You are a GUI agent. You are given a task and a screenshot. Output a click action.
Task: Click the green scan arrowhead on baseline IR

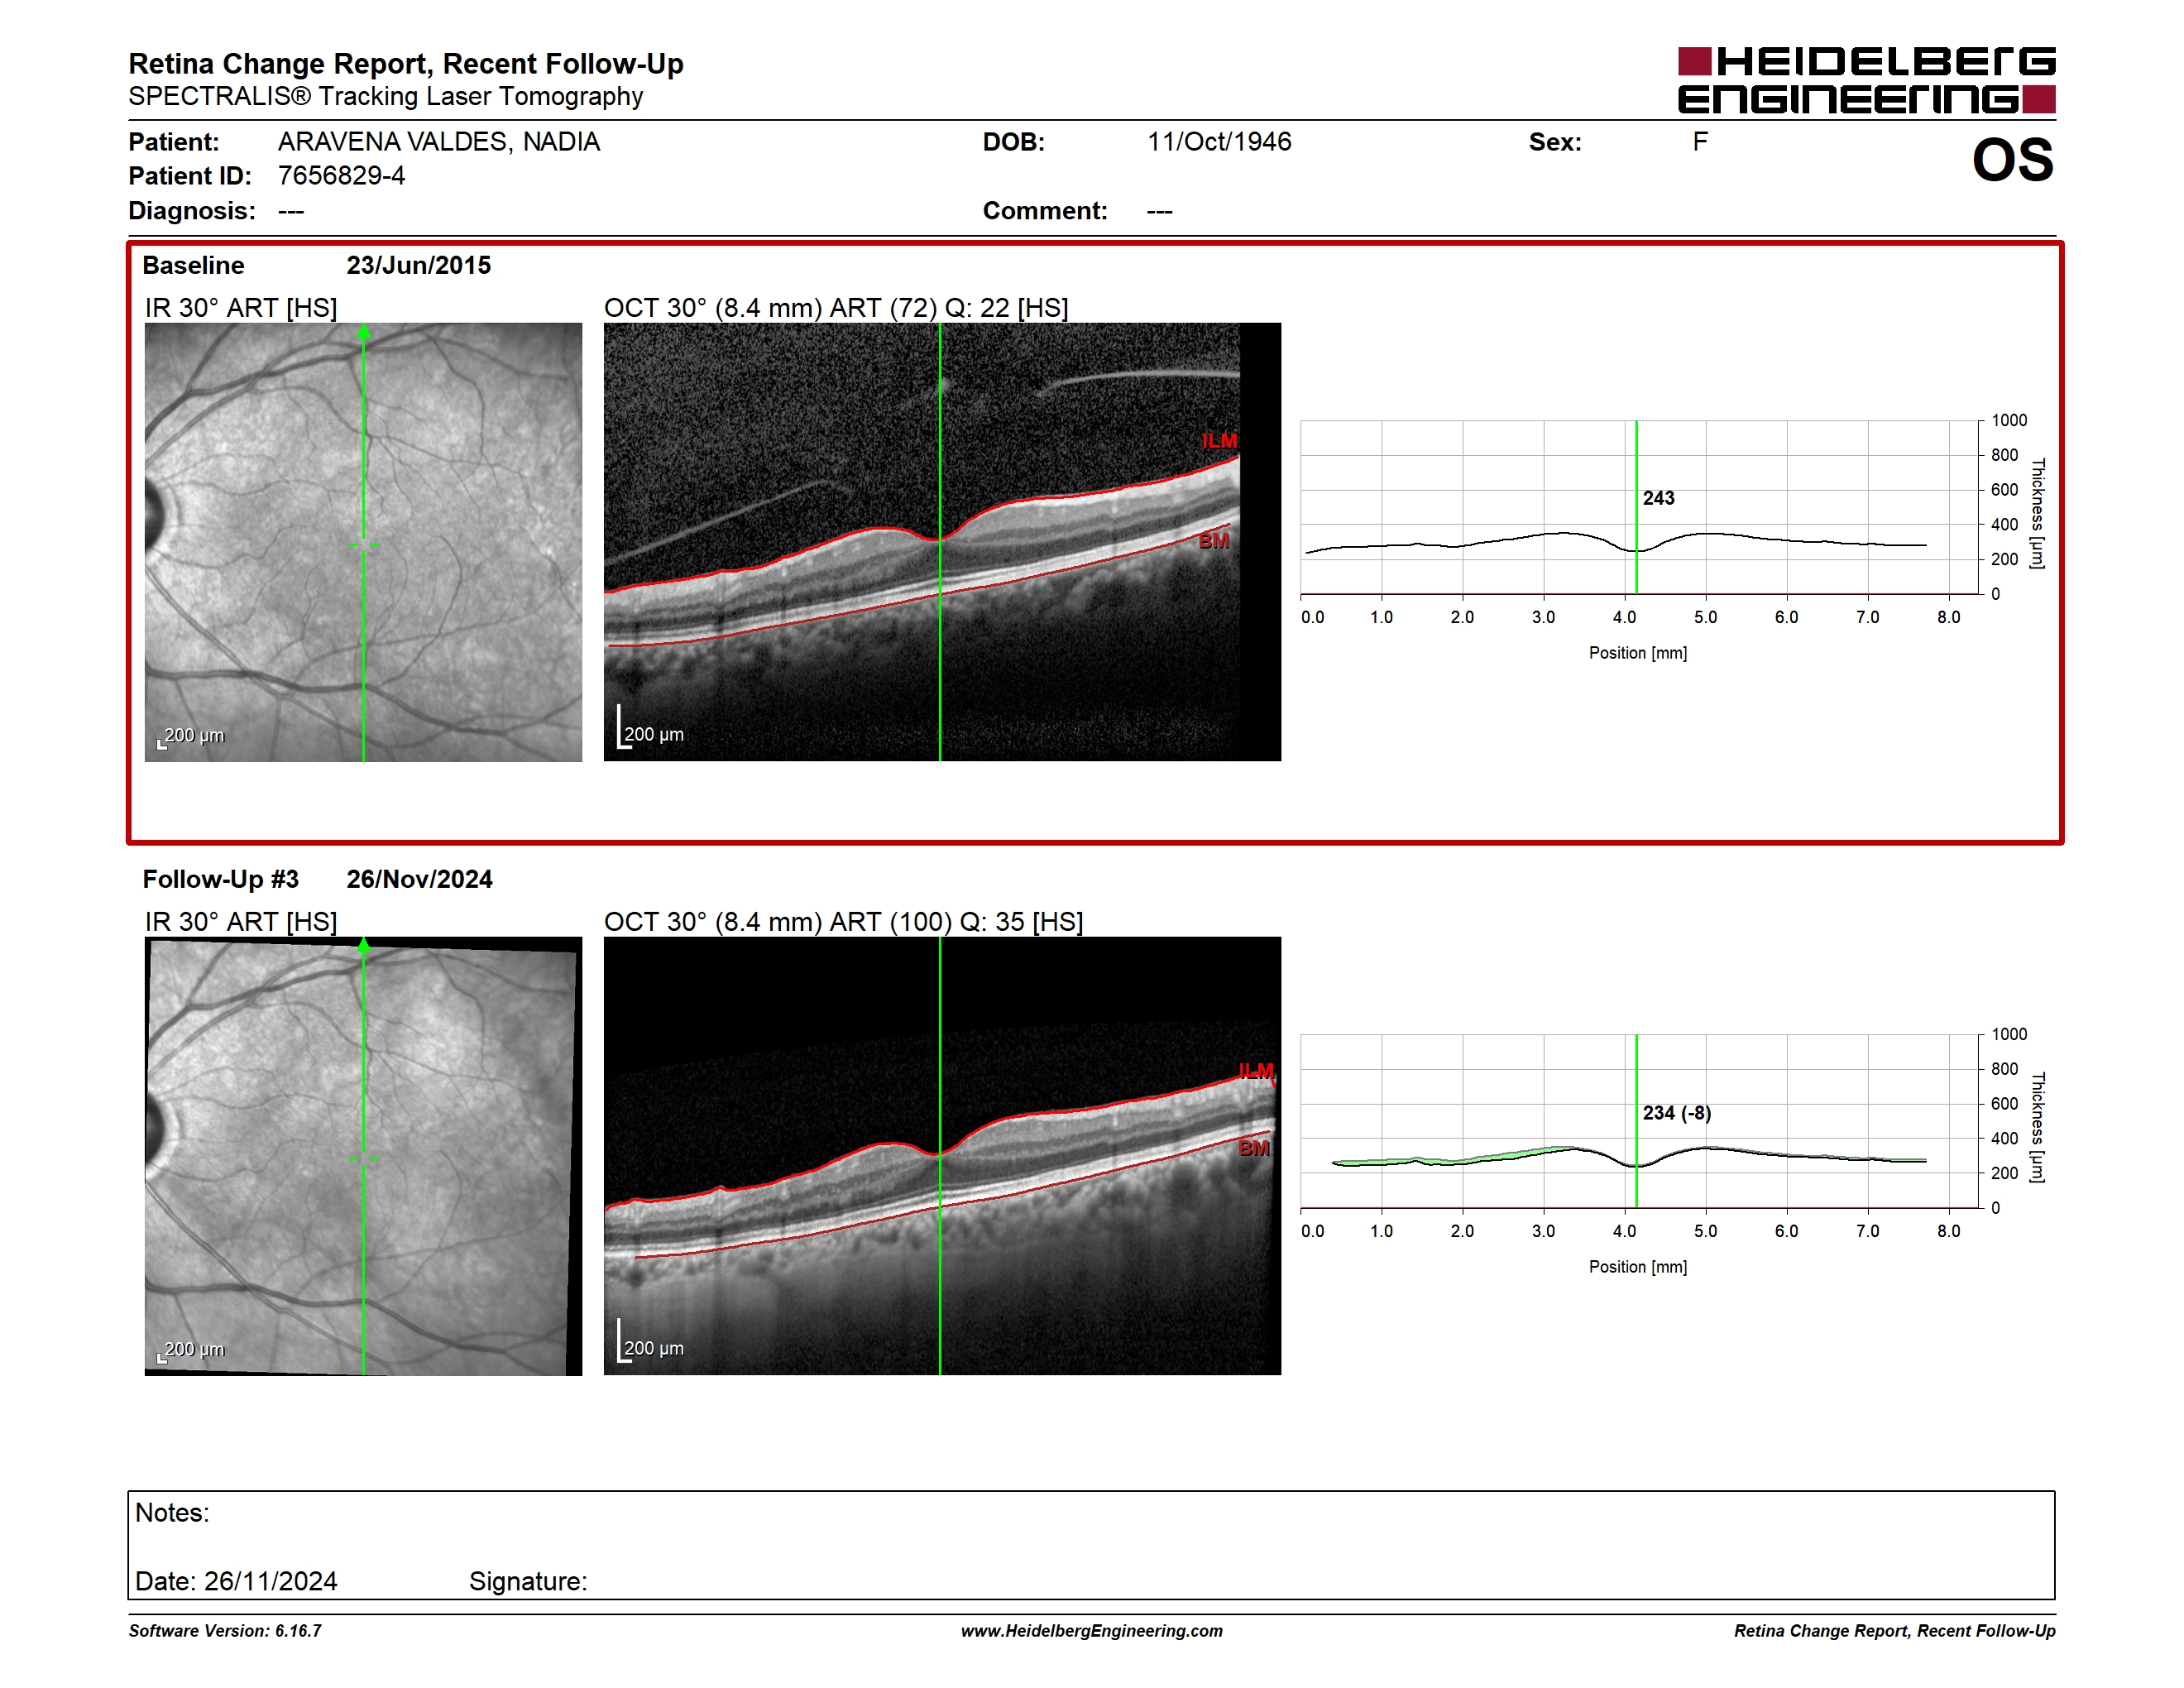click(x=364, y=332)
